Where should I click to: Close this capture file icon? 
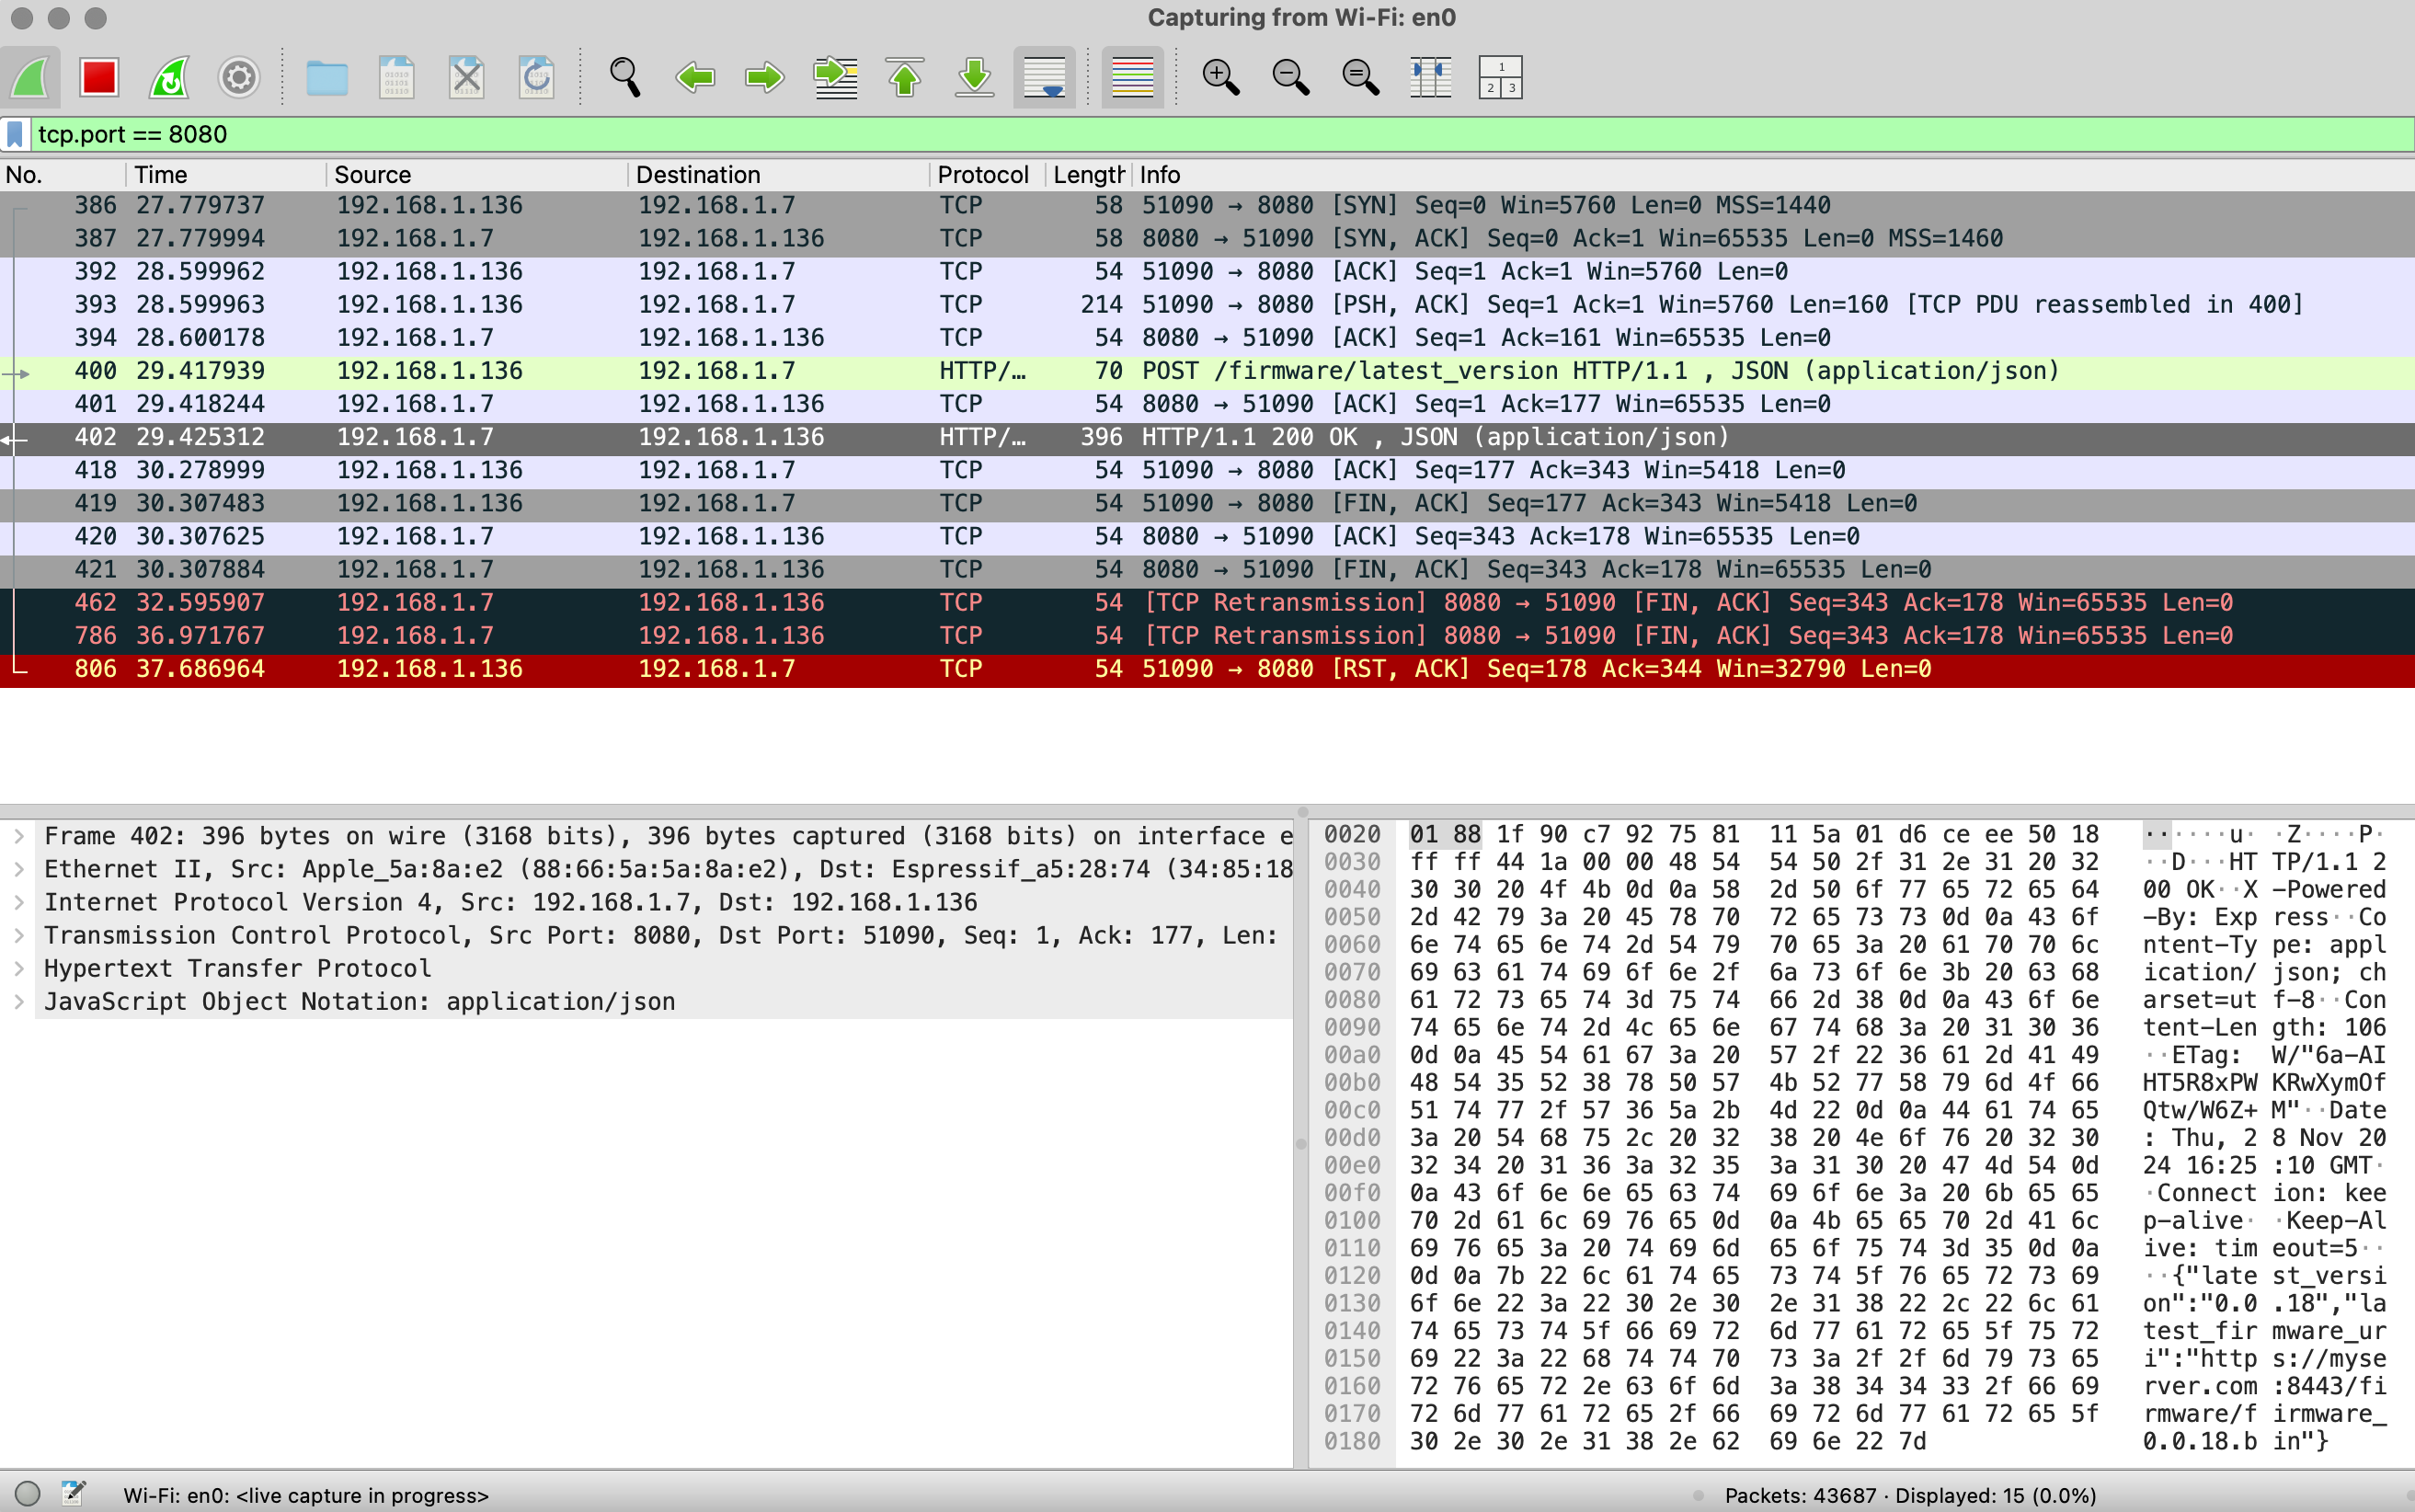tap(467, 77)
